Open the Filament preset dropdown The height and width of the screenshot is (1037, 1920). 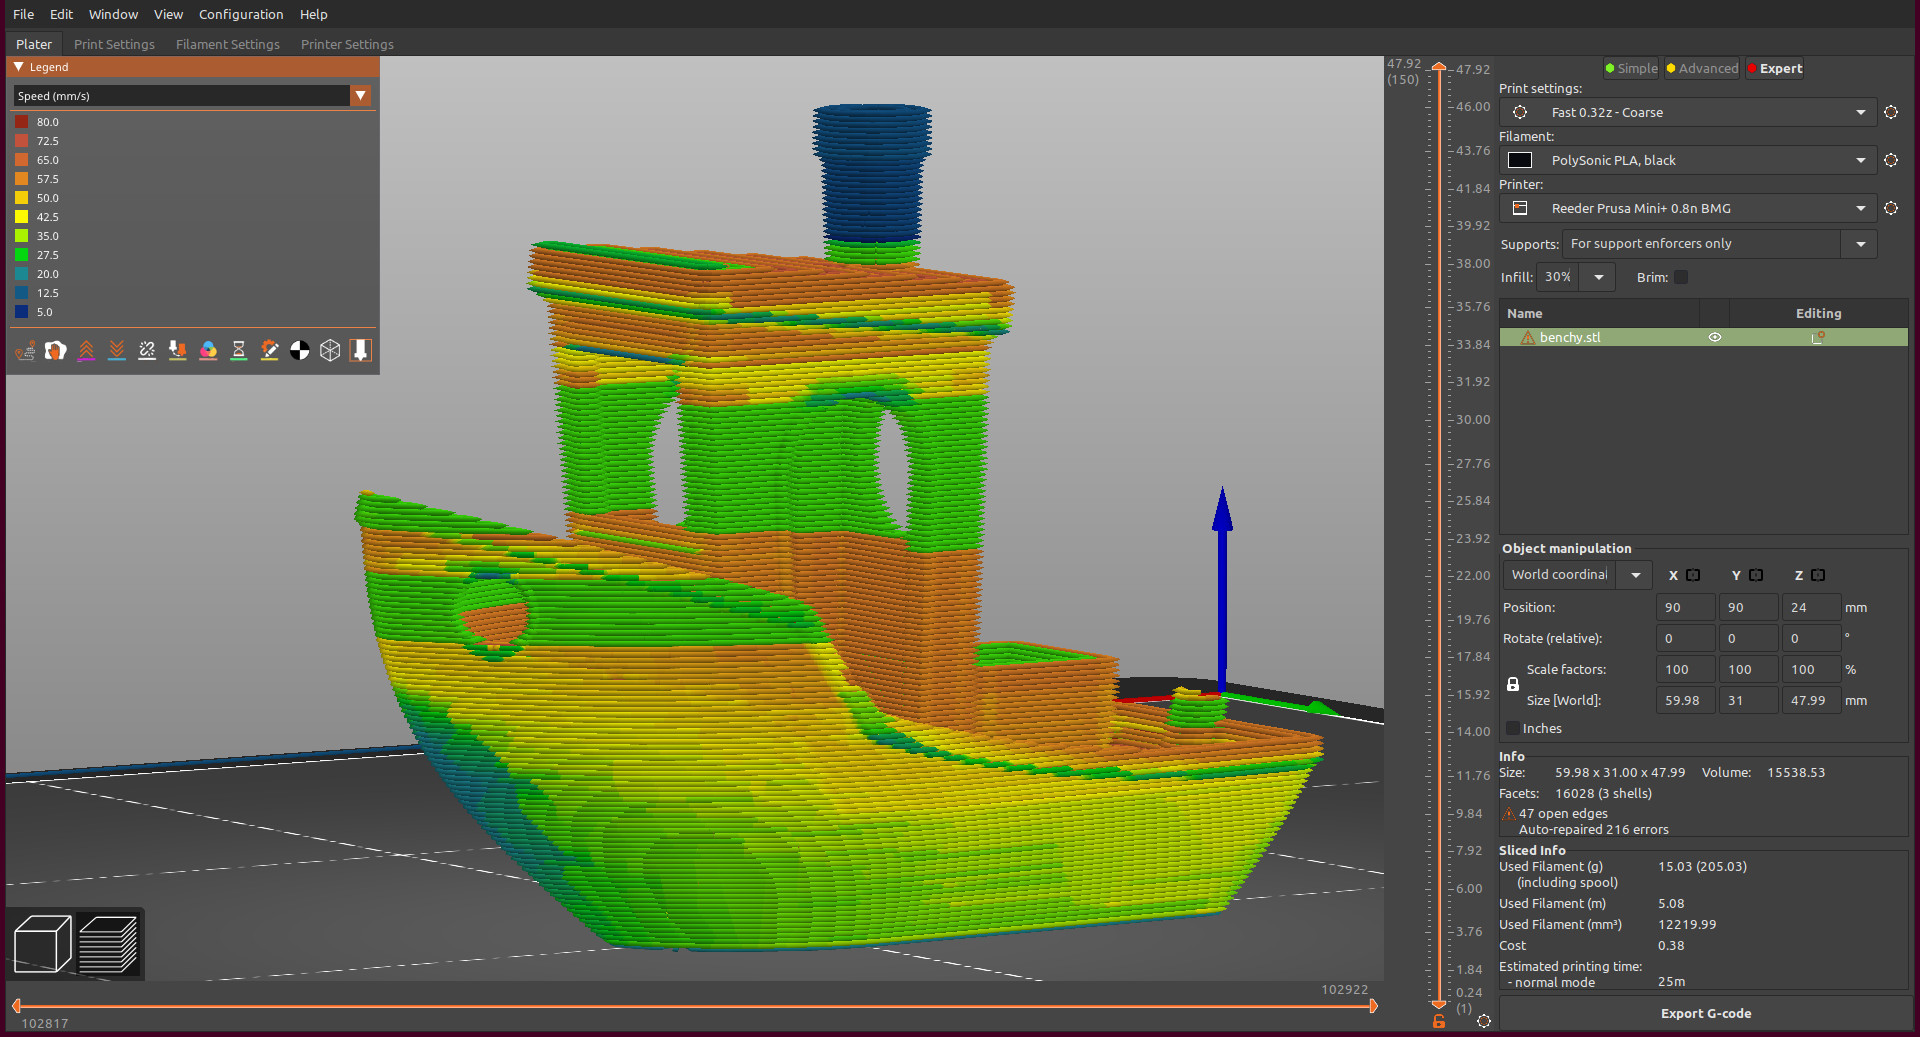click(1860, 161)
